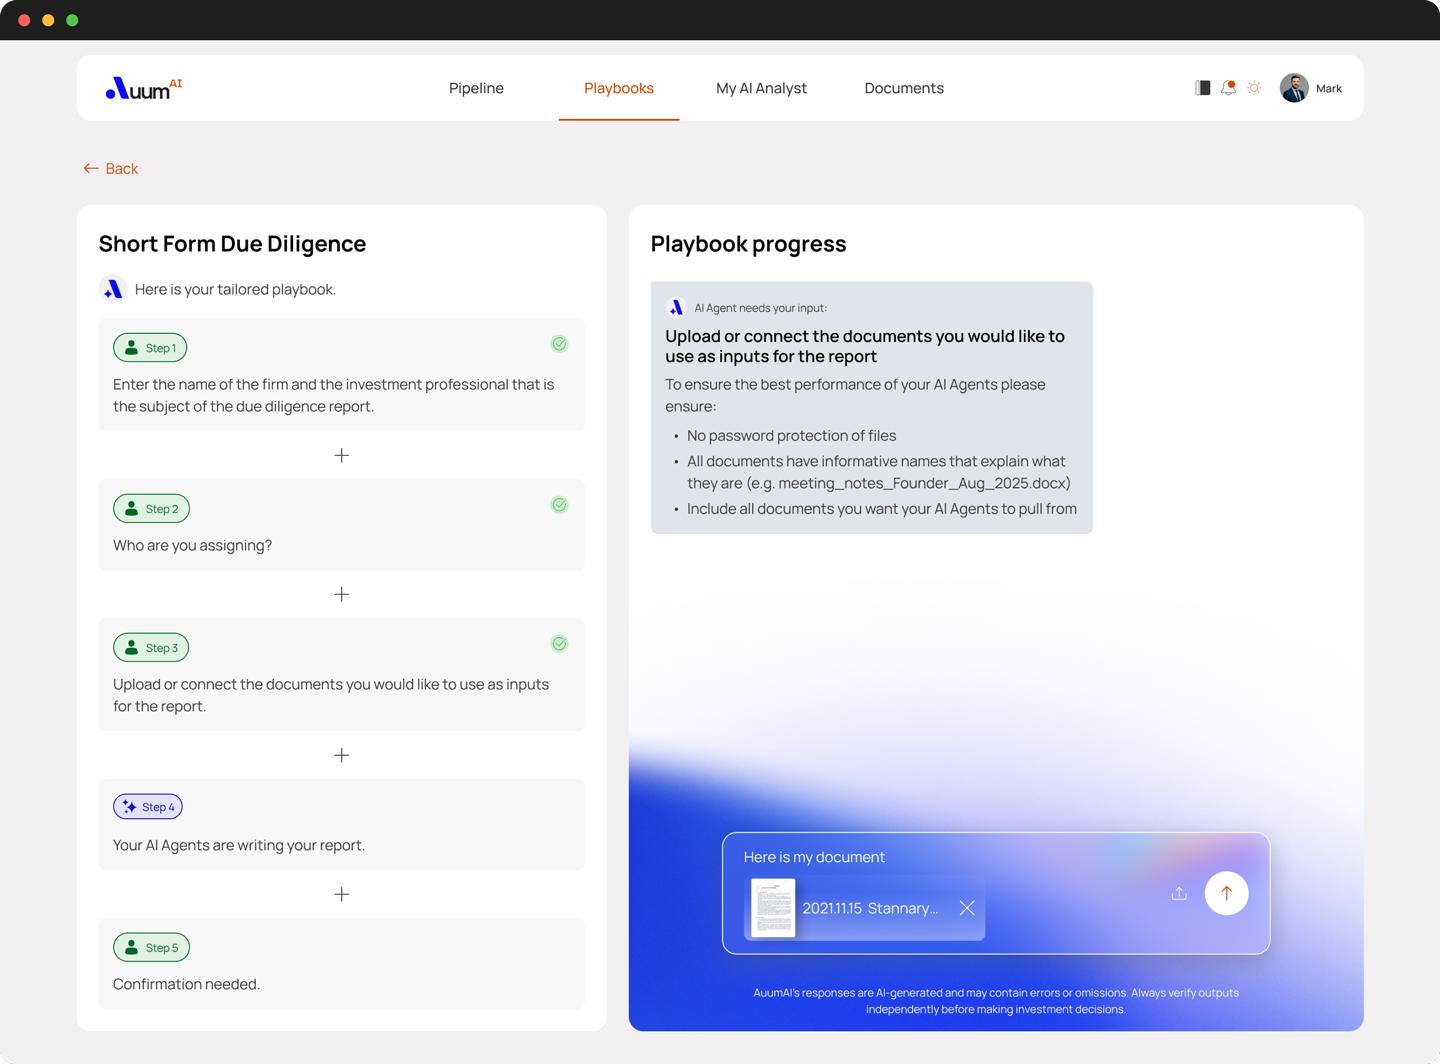This screenshot has width=1440, height=1064.
Task: Send message with arrow button
Action: pyautogui.click(x=1226, y=894)
